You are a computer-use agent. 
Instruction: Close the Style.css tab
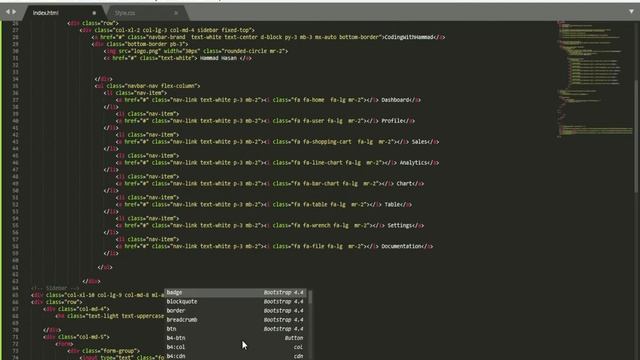click(x=176, y=13)
